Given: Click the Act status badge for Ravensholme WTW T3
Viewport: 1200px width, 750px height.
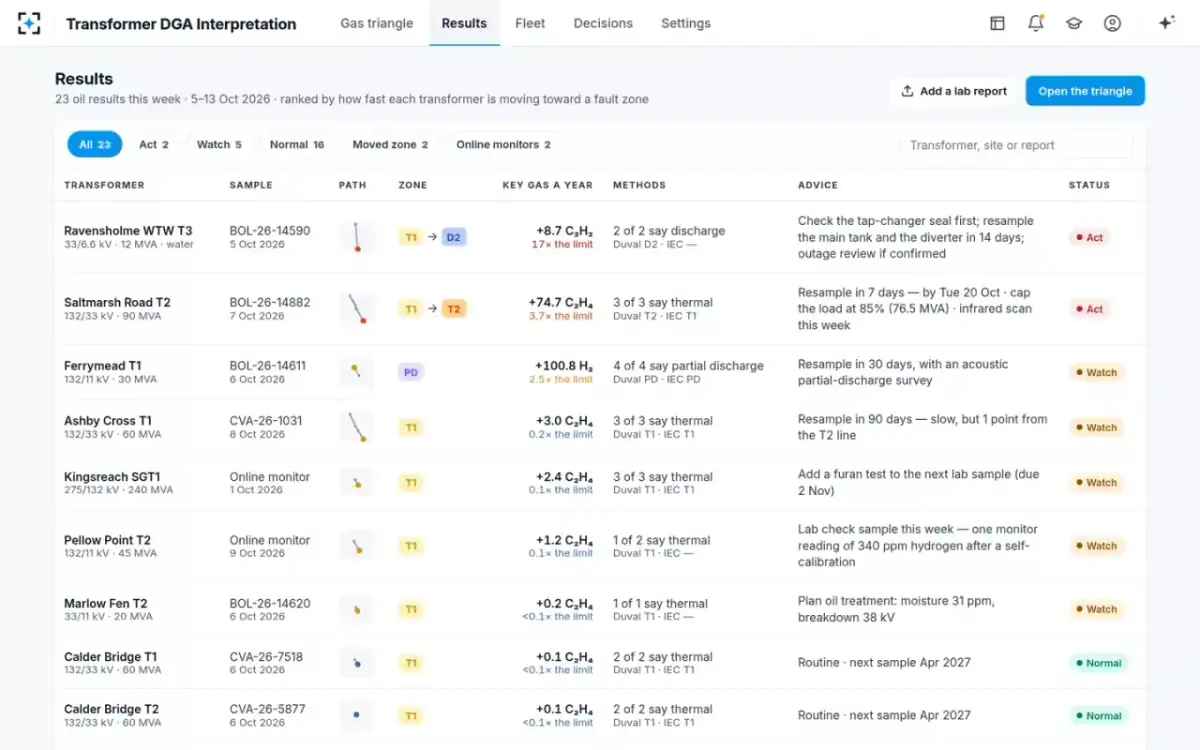Looking at the screenshot, I should (1088, 238).
